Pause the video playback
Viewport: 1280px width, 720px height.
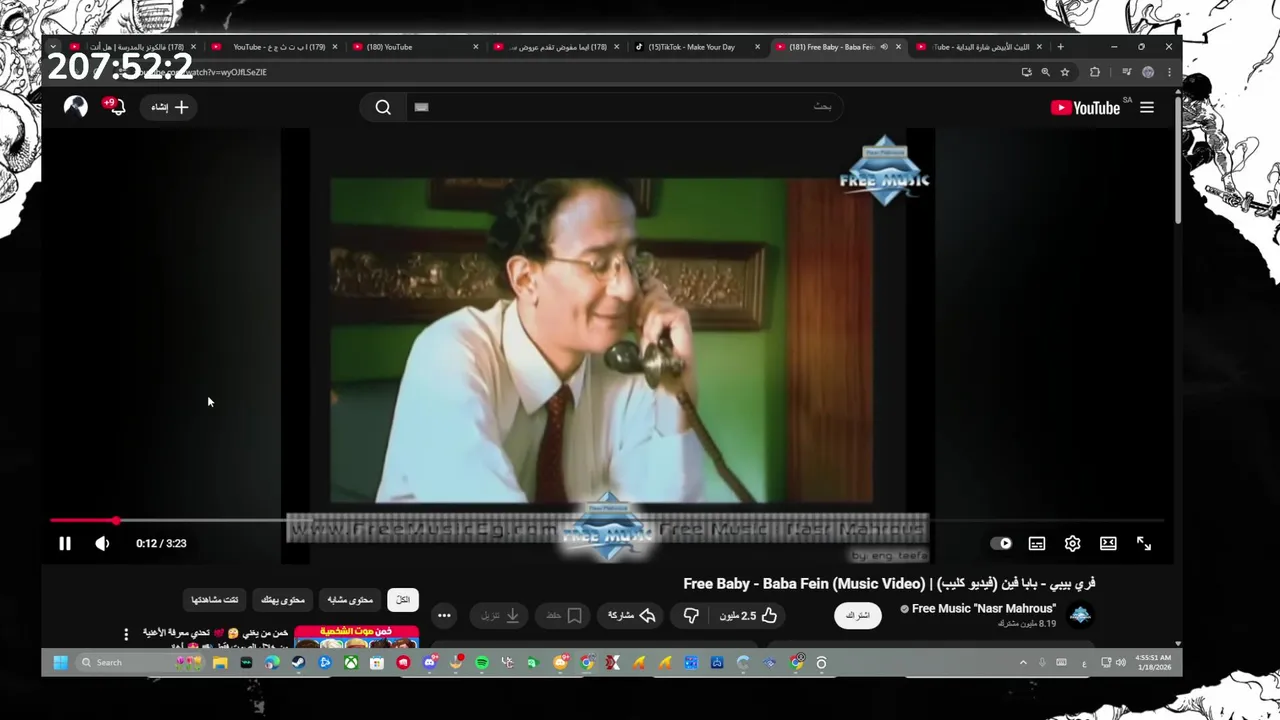click(x=65, y=544)
